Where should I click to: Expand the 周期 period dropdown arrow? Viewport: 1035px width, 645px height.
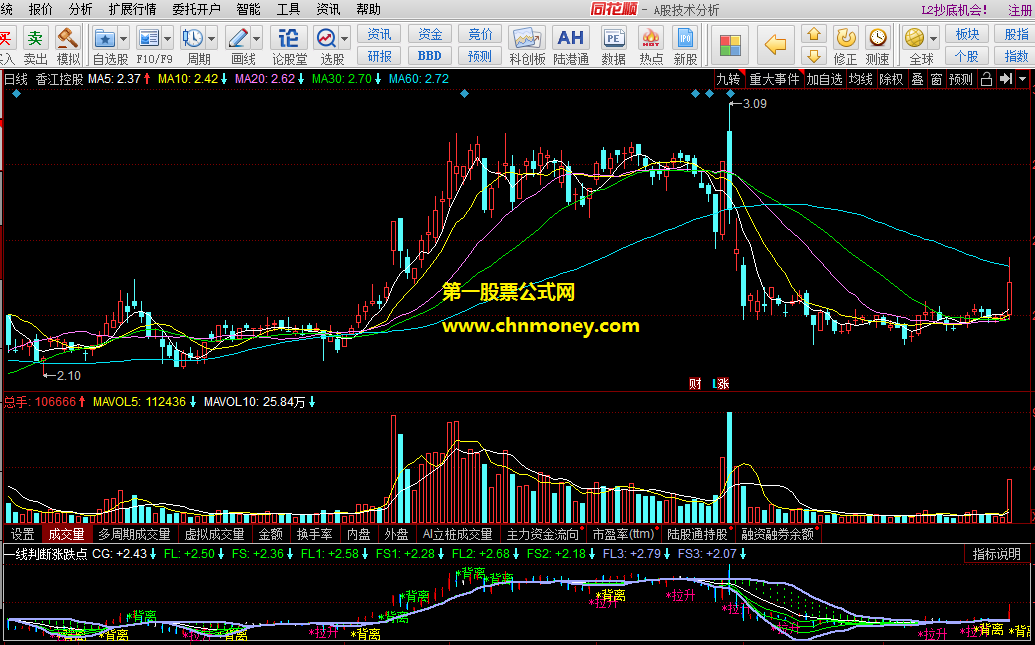tap(212, 38)
